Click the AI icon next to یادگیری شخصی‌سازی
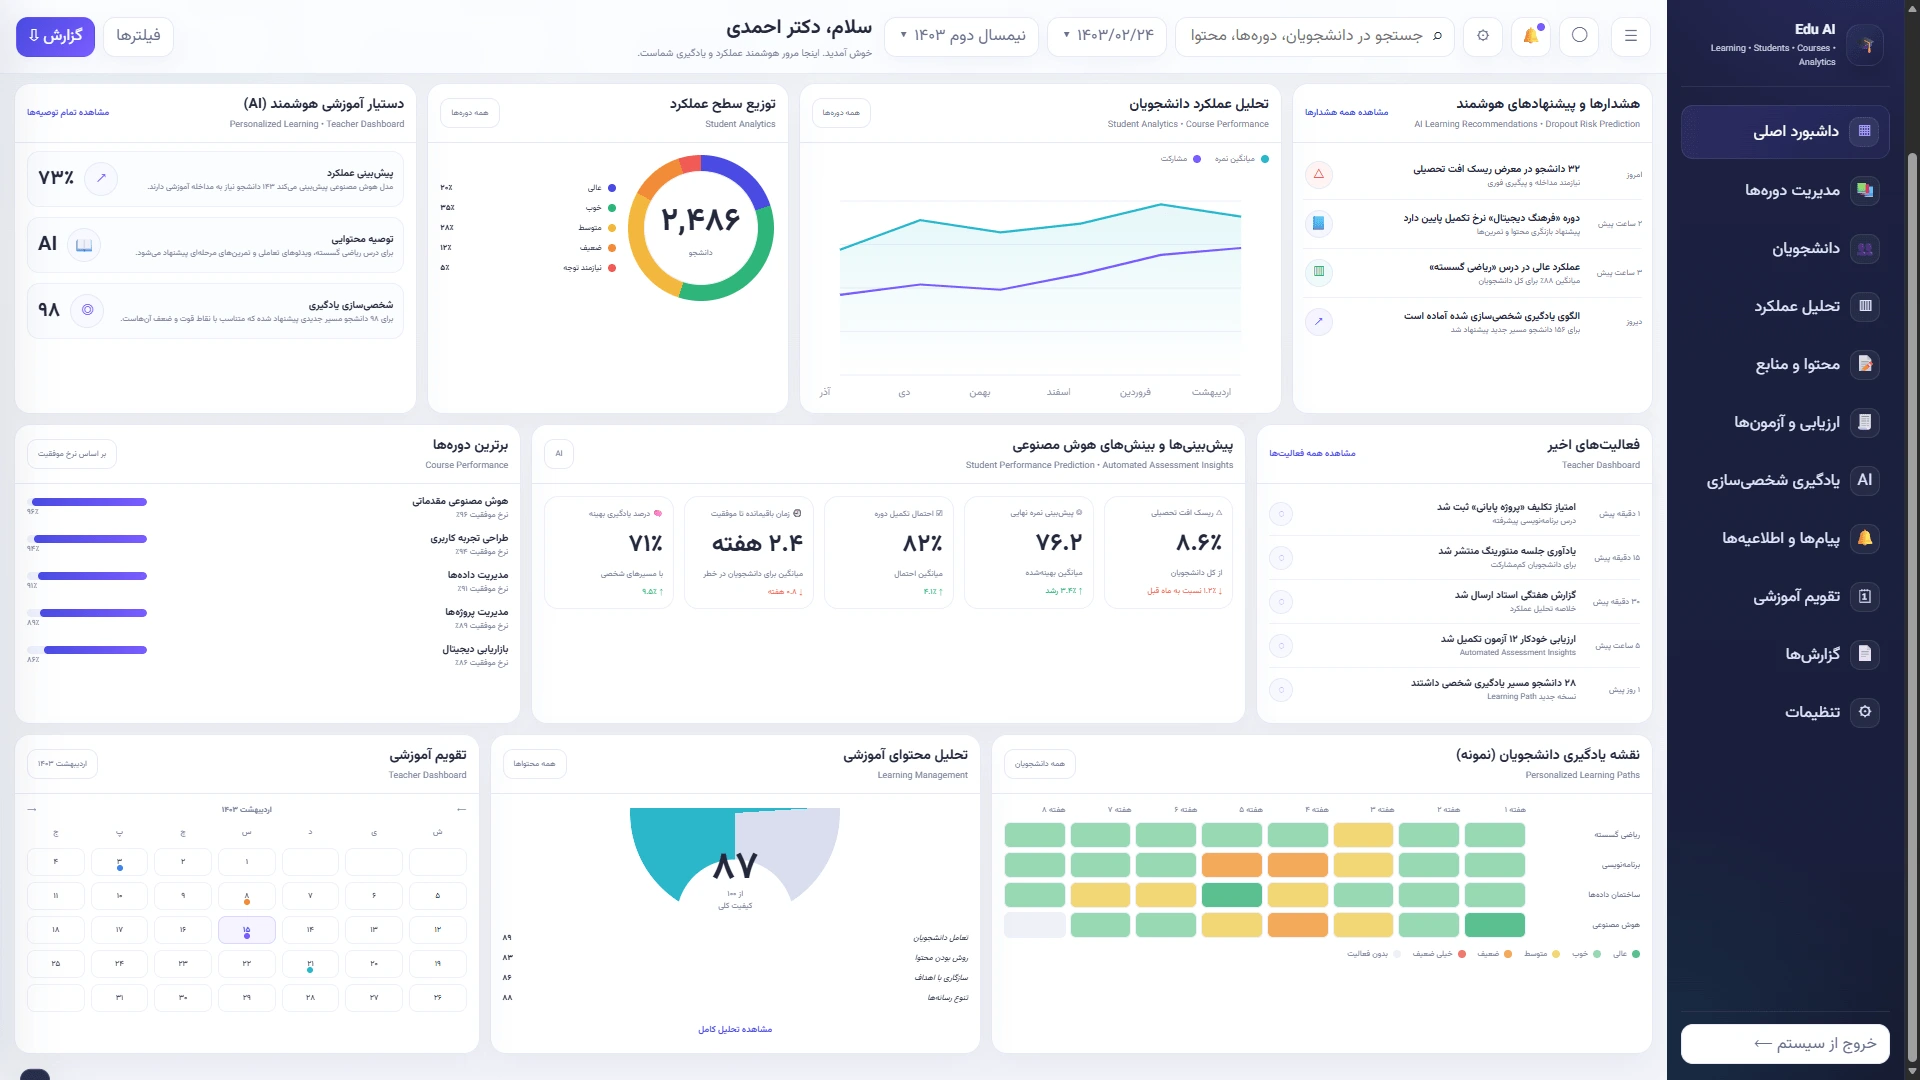1920x1080 pixels. pos(1865,480)
